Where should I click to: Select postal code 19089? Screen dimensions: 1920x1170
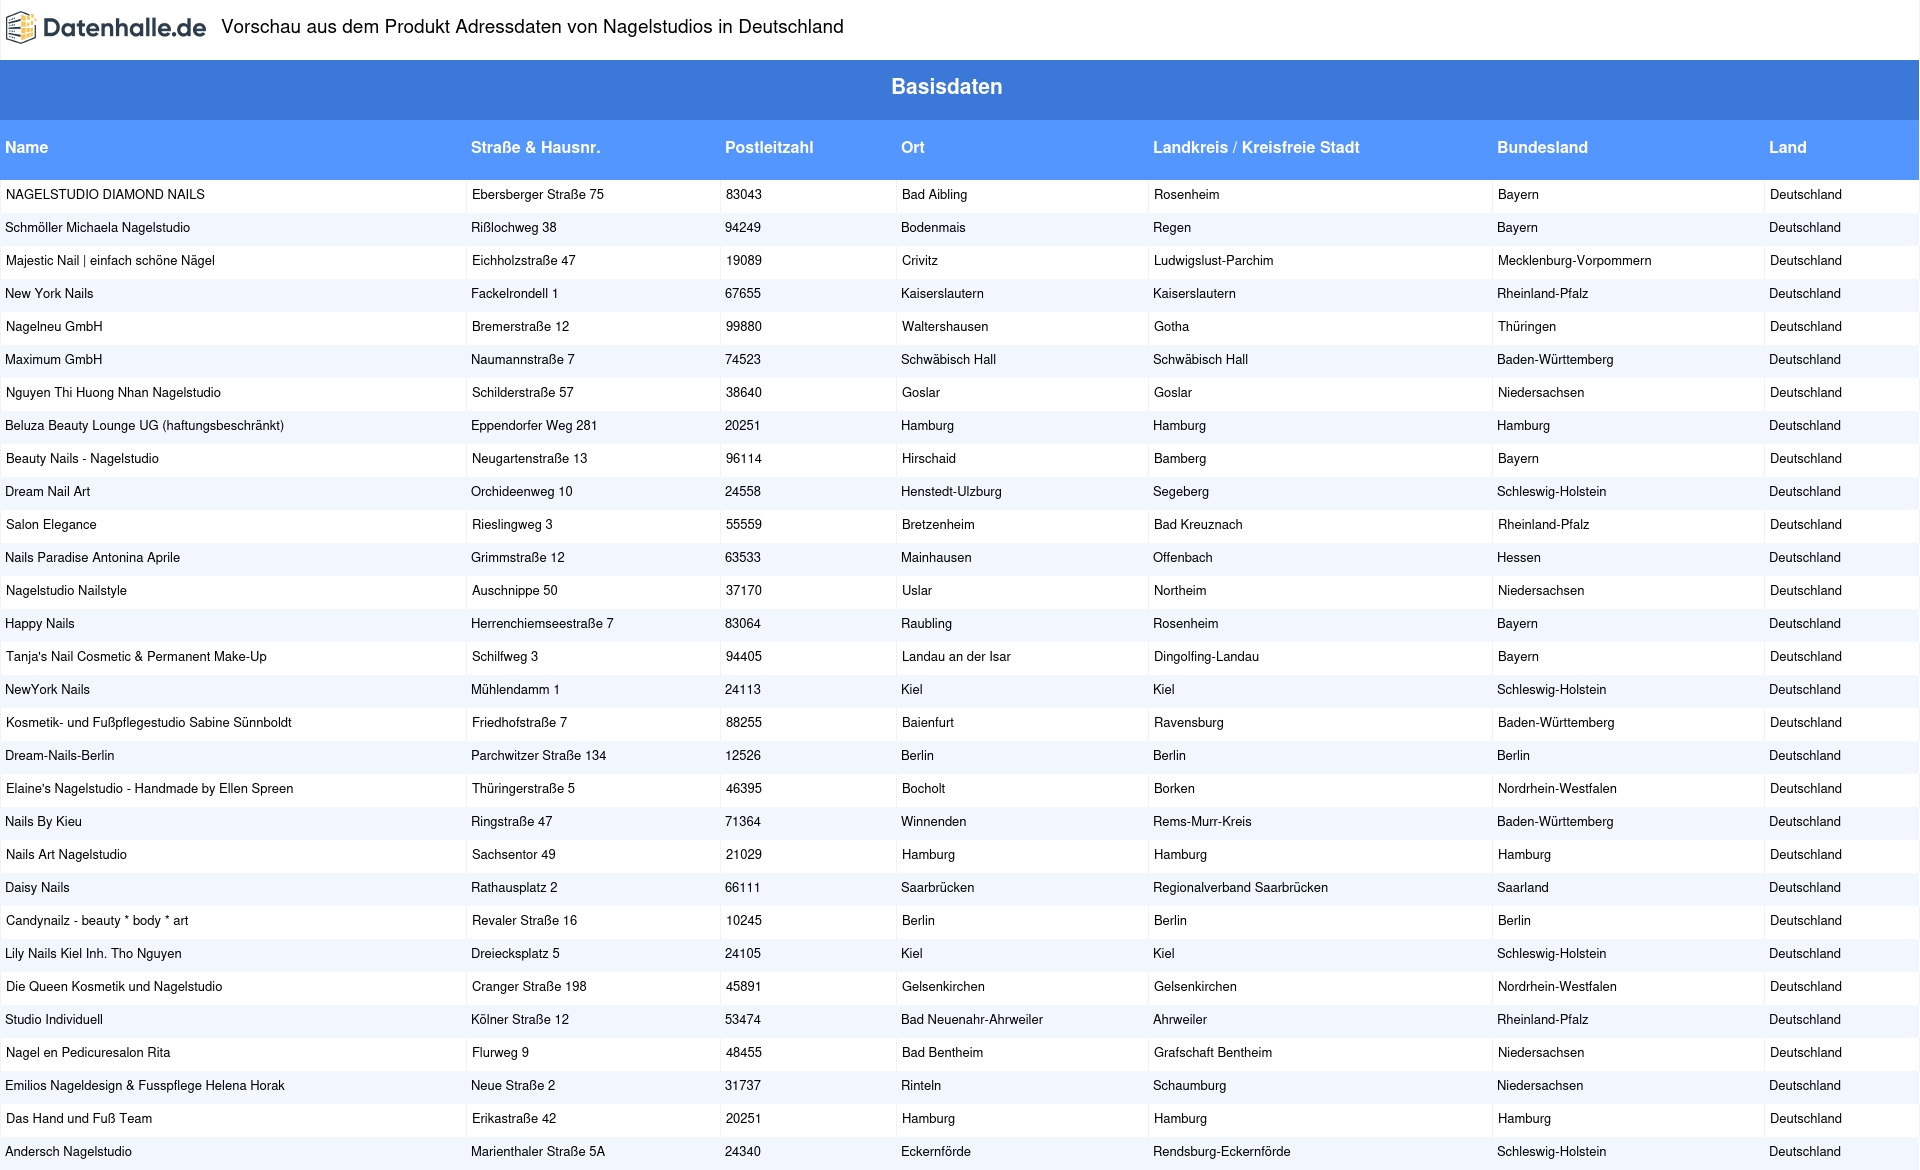(x=744, y=261)
